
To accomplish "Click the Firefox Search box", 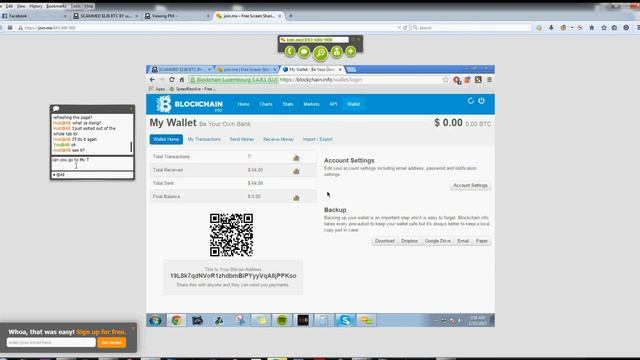I will pyautogui.click(x=471, y=28).
